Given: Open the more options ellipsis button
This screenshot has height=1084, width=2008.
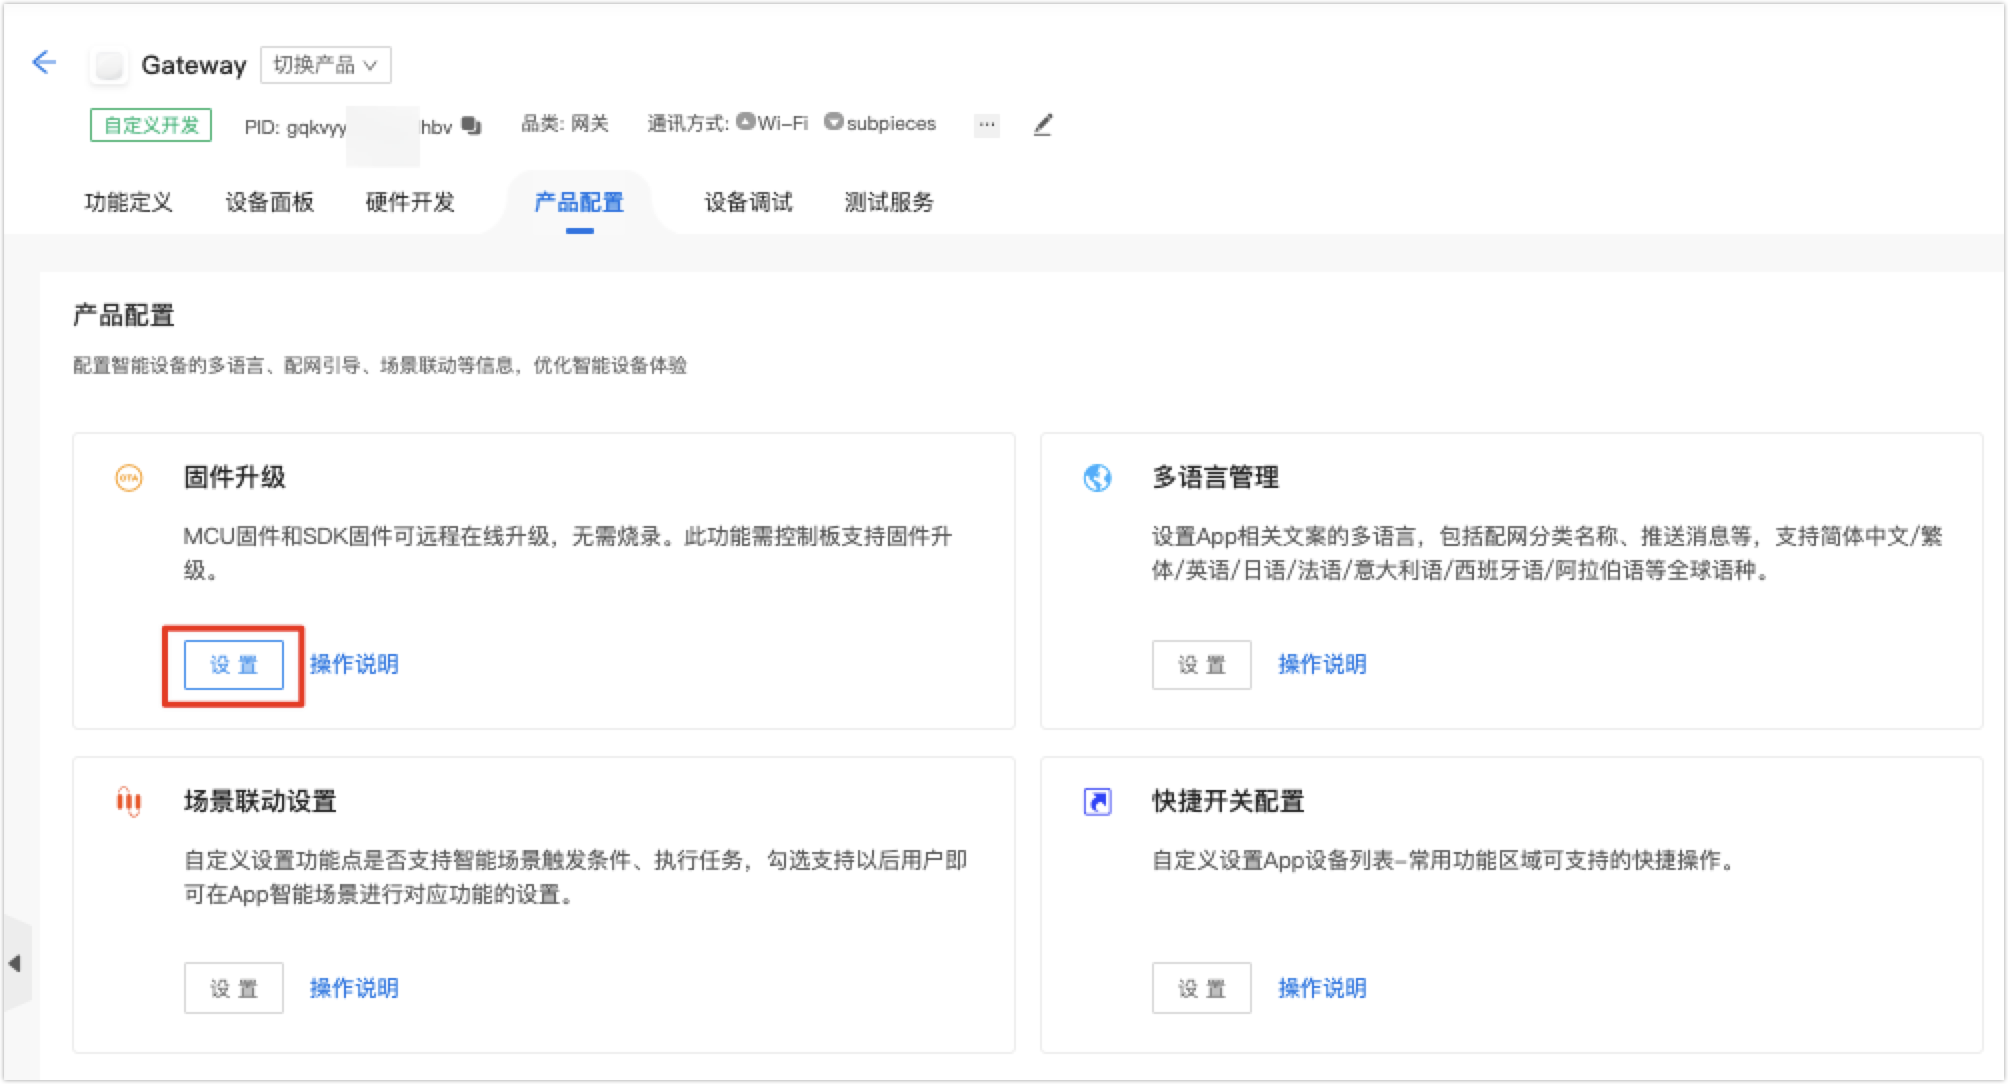Looking at the screenshot, I should 987,125.
